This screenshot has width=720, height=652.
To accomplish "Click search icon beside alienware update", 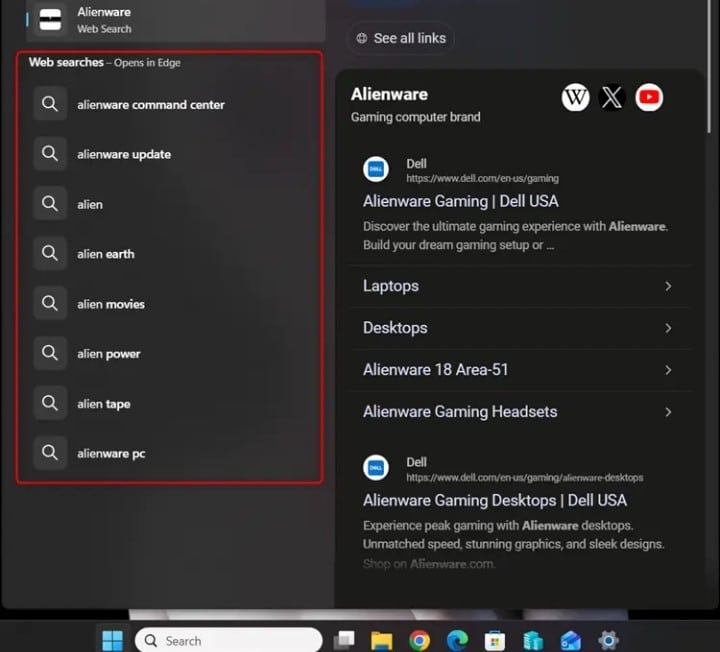I will click(x=50, y=153).
